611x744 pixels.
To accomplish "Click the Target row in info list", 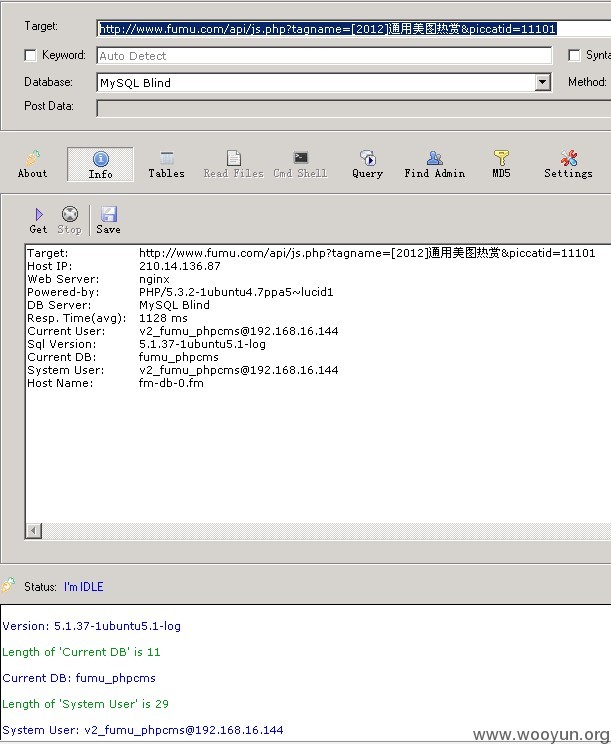I will [311, 253].
